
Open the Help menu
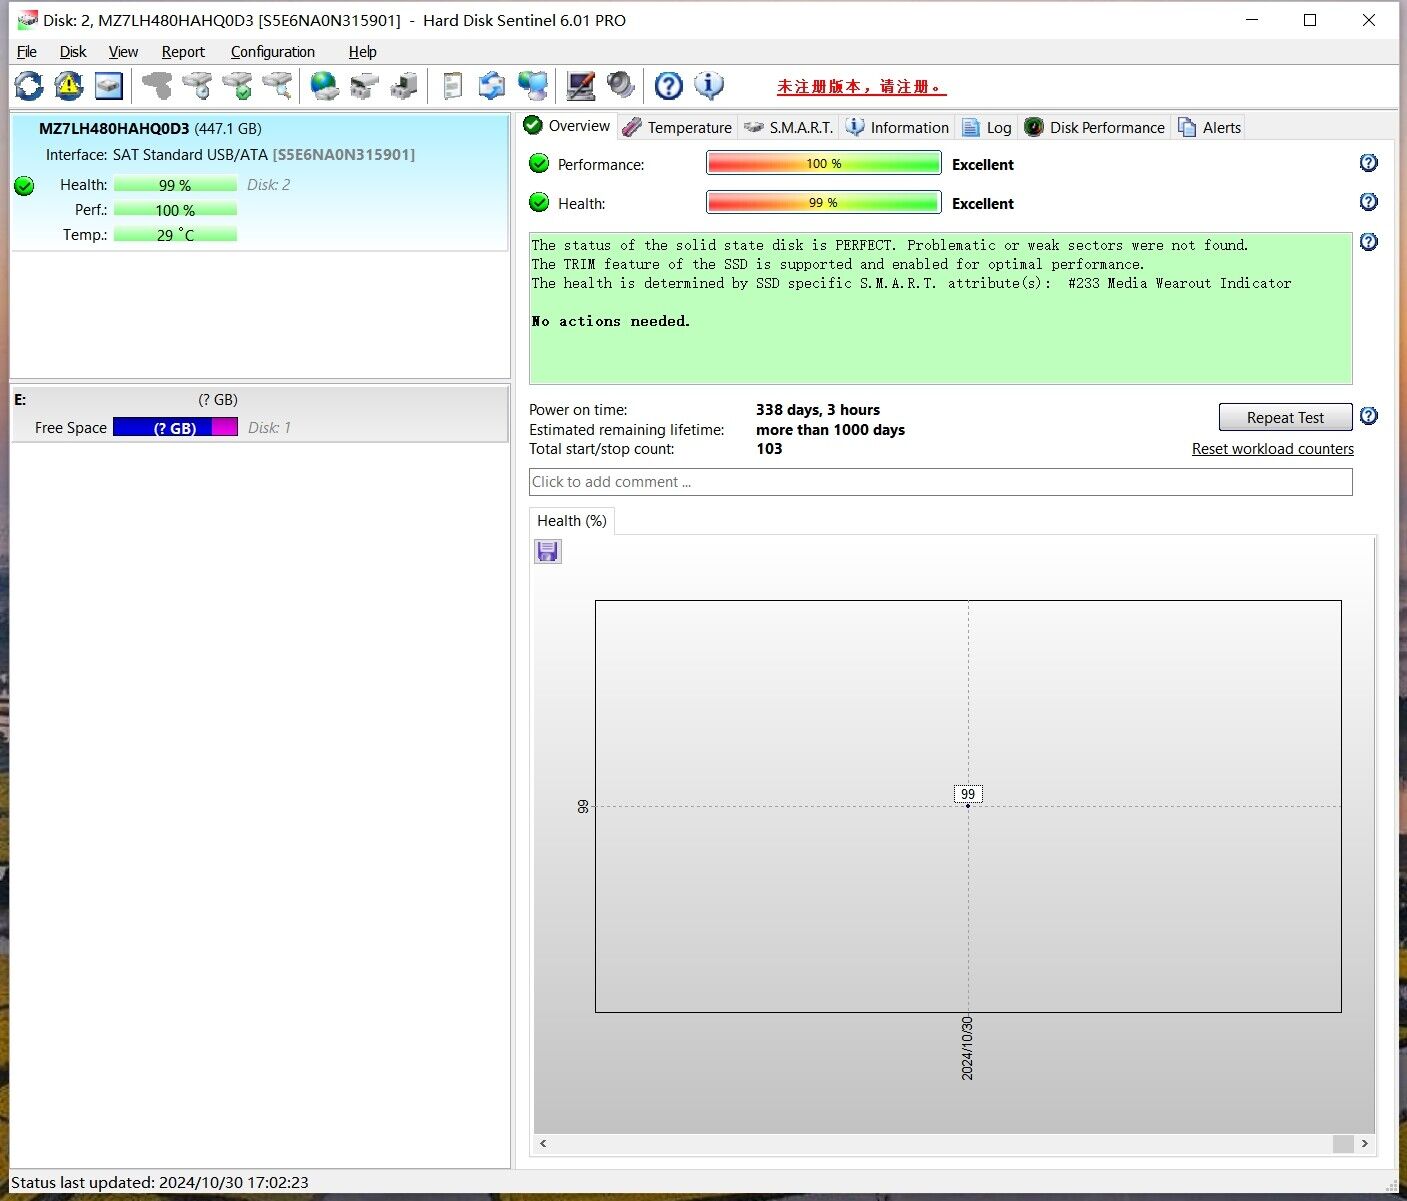coord(362,52)
